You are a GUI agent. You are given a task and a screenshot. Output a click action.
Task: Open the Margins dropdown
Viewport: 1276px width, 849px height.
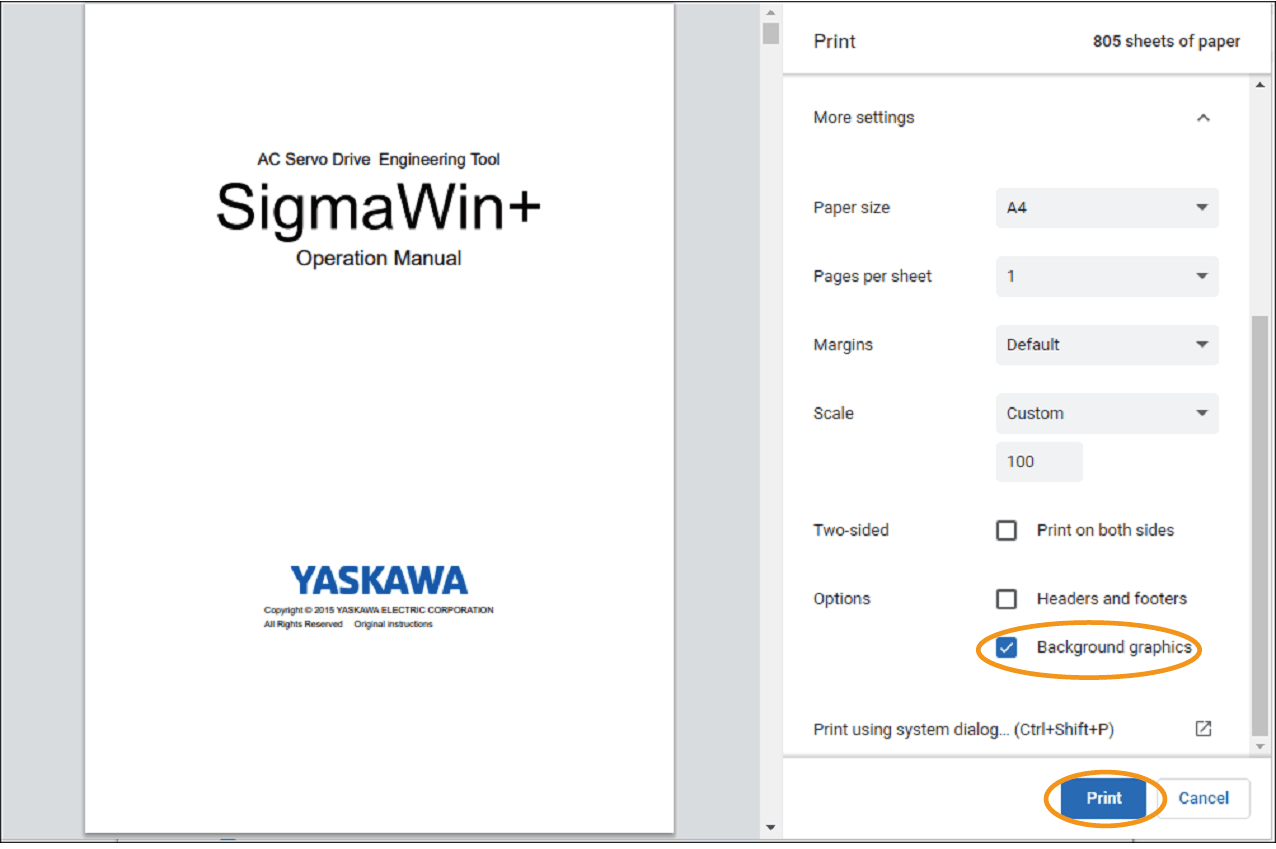click(1107, 345)
